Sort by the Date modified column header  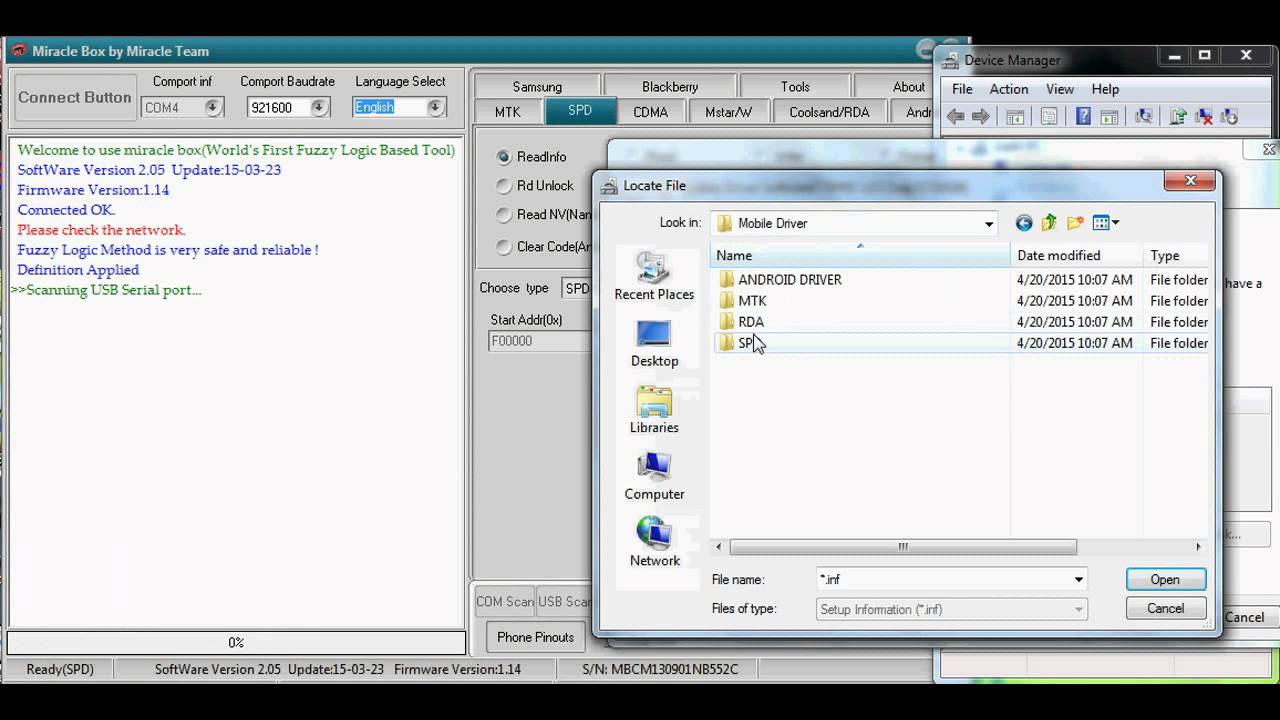[x=1076, y=256]
